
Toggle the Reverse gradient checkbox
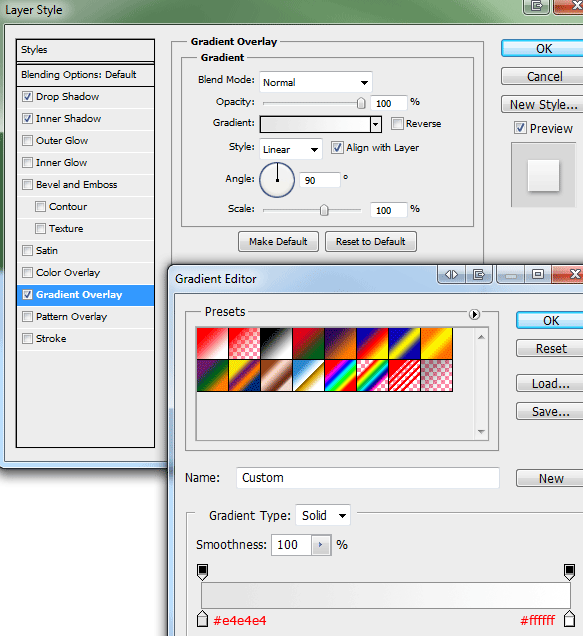point(398,124)
